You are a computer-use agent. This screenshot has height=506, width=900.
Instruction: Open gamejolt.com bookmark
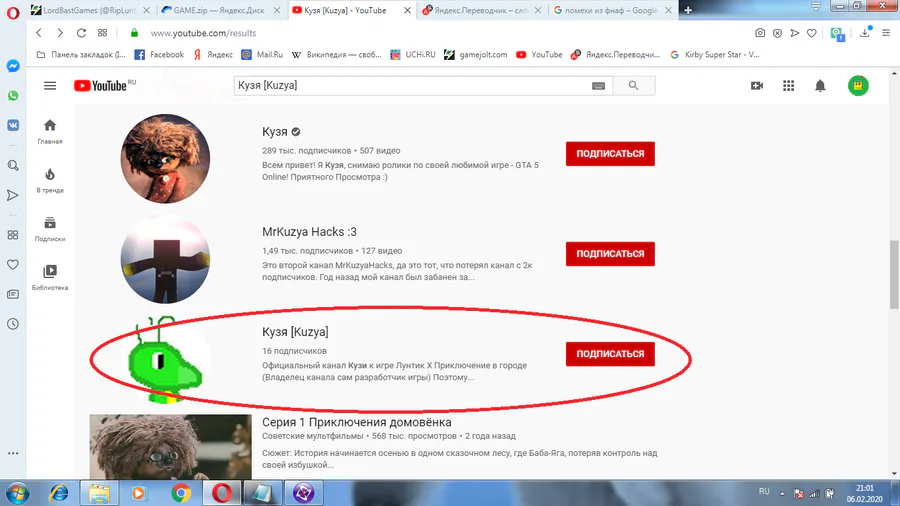point(475,55)
